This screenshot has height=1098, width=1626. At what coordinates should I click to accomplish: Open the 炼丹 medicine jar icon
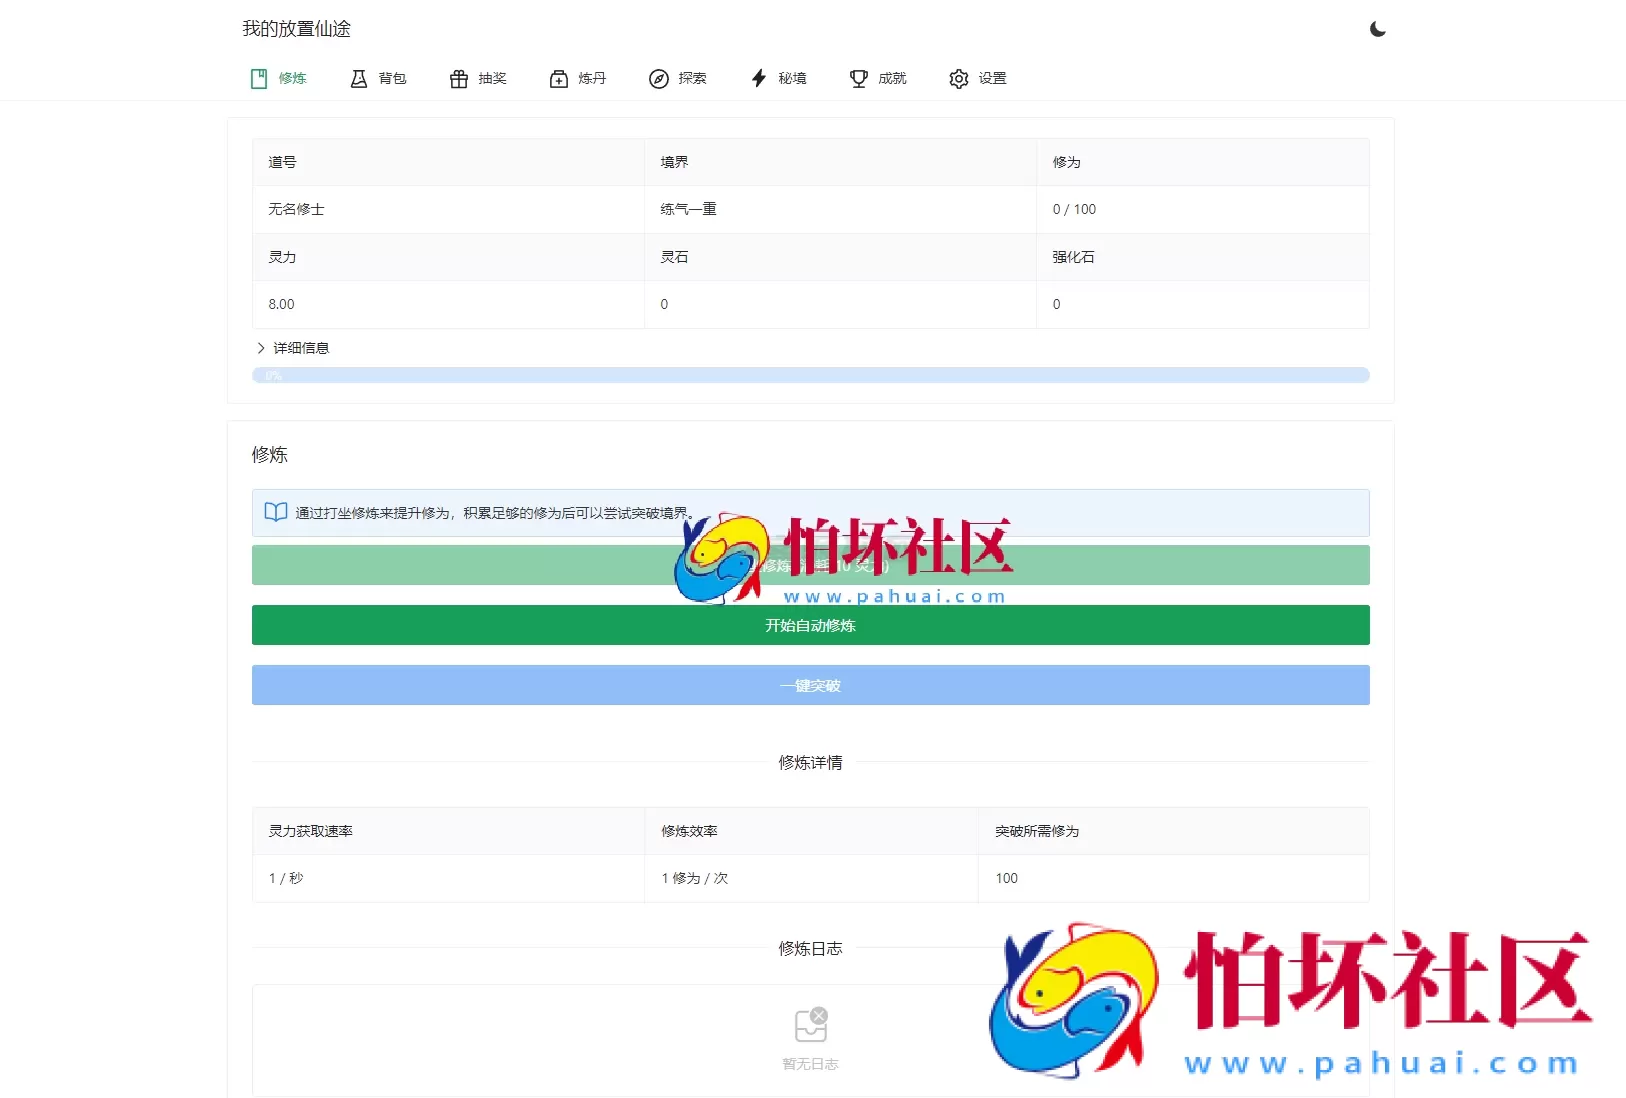[558, 78]
